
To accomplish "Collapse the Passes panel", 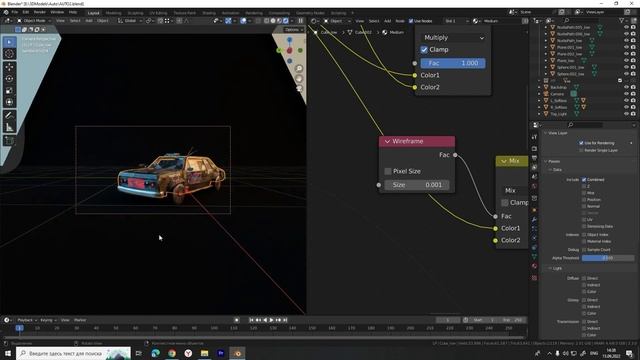I will pos(546,161).
